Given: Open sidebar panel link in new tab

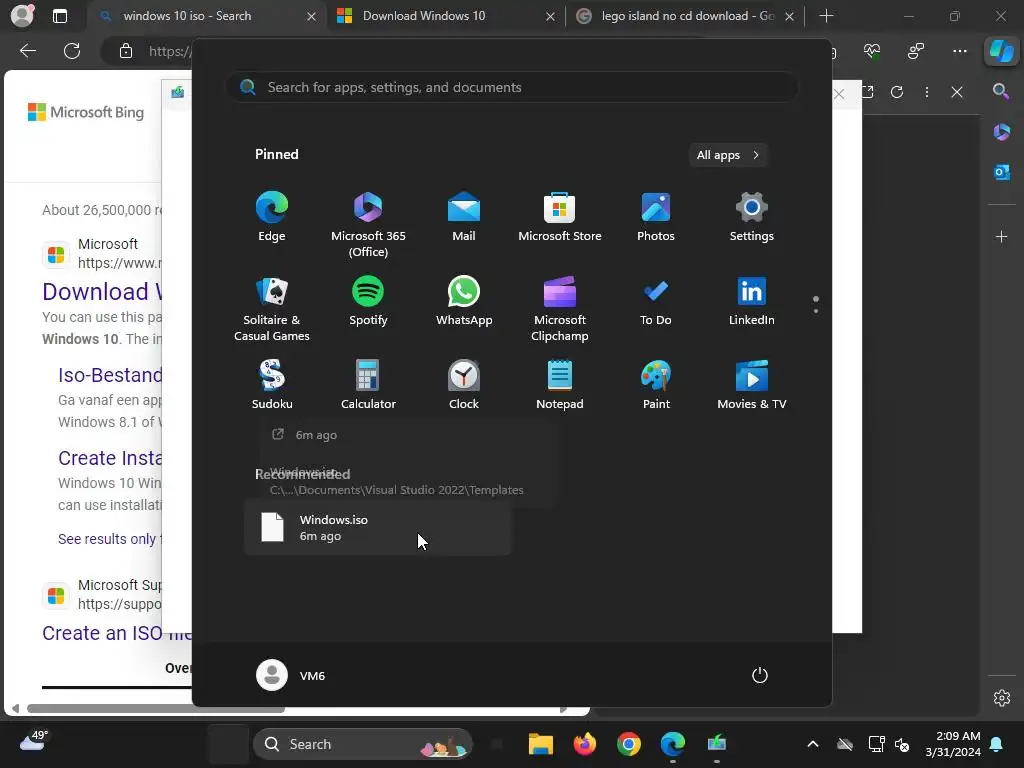Looking at the screenshot, I should (867, 92).
